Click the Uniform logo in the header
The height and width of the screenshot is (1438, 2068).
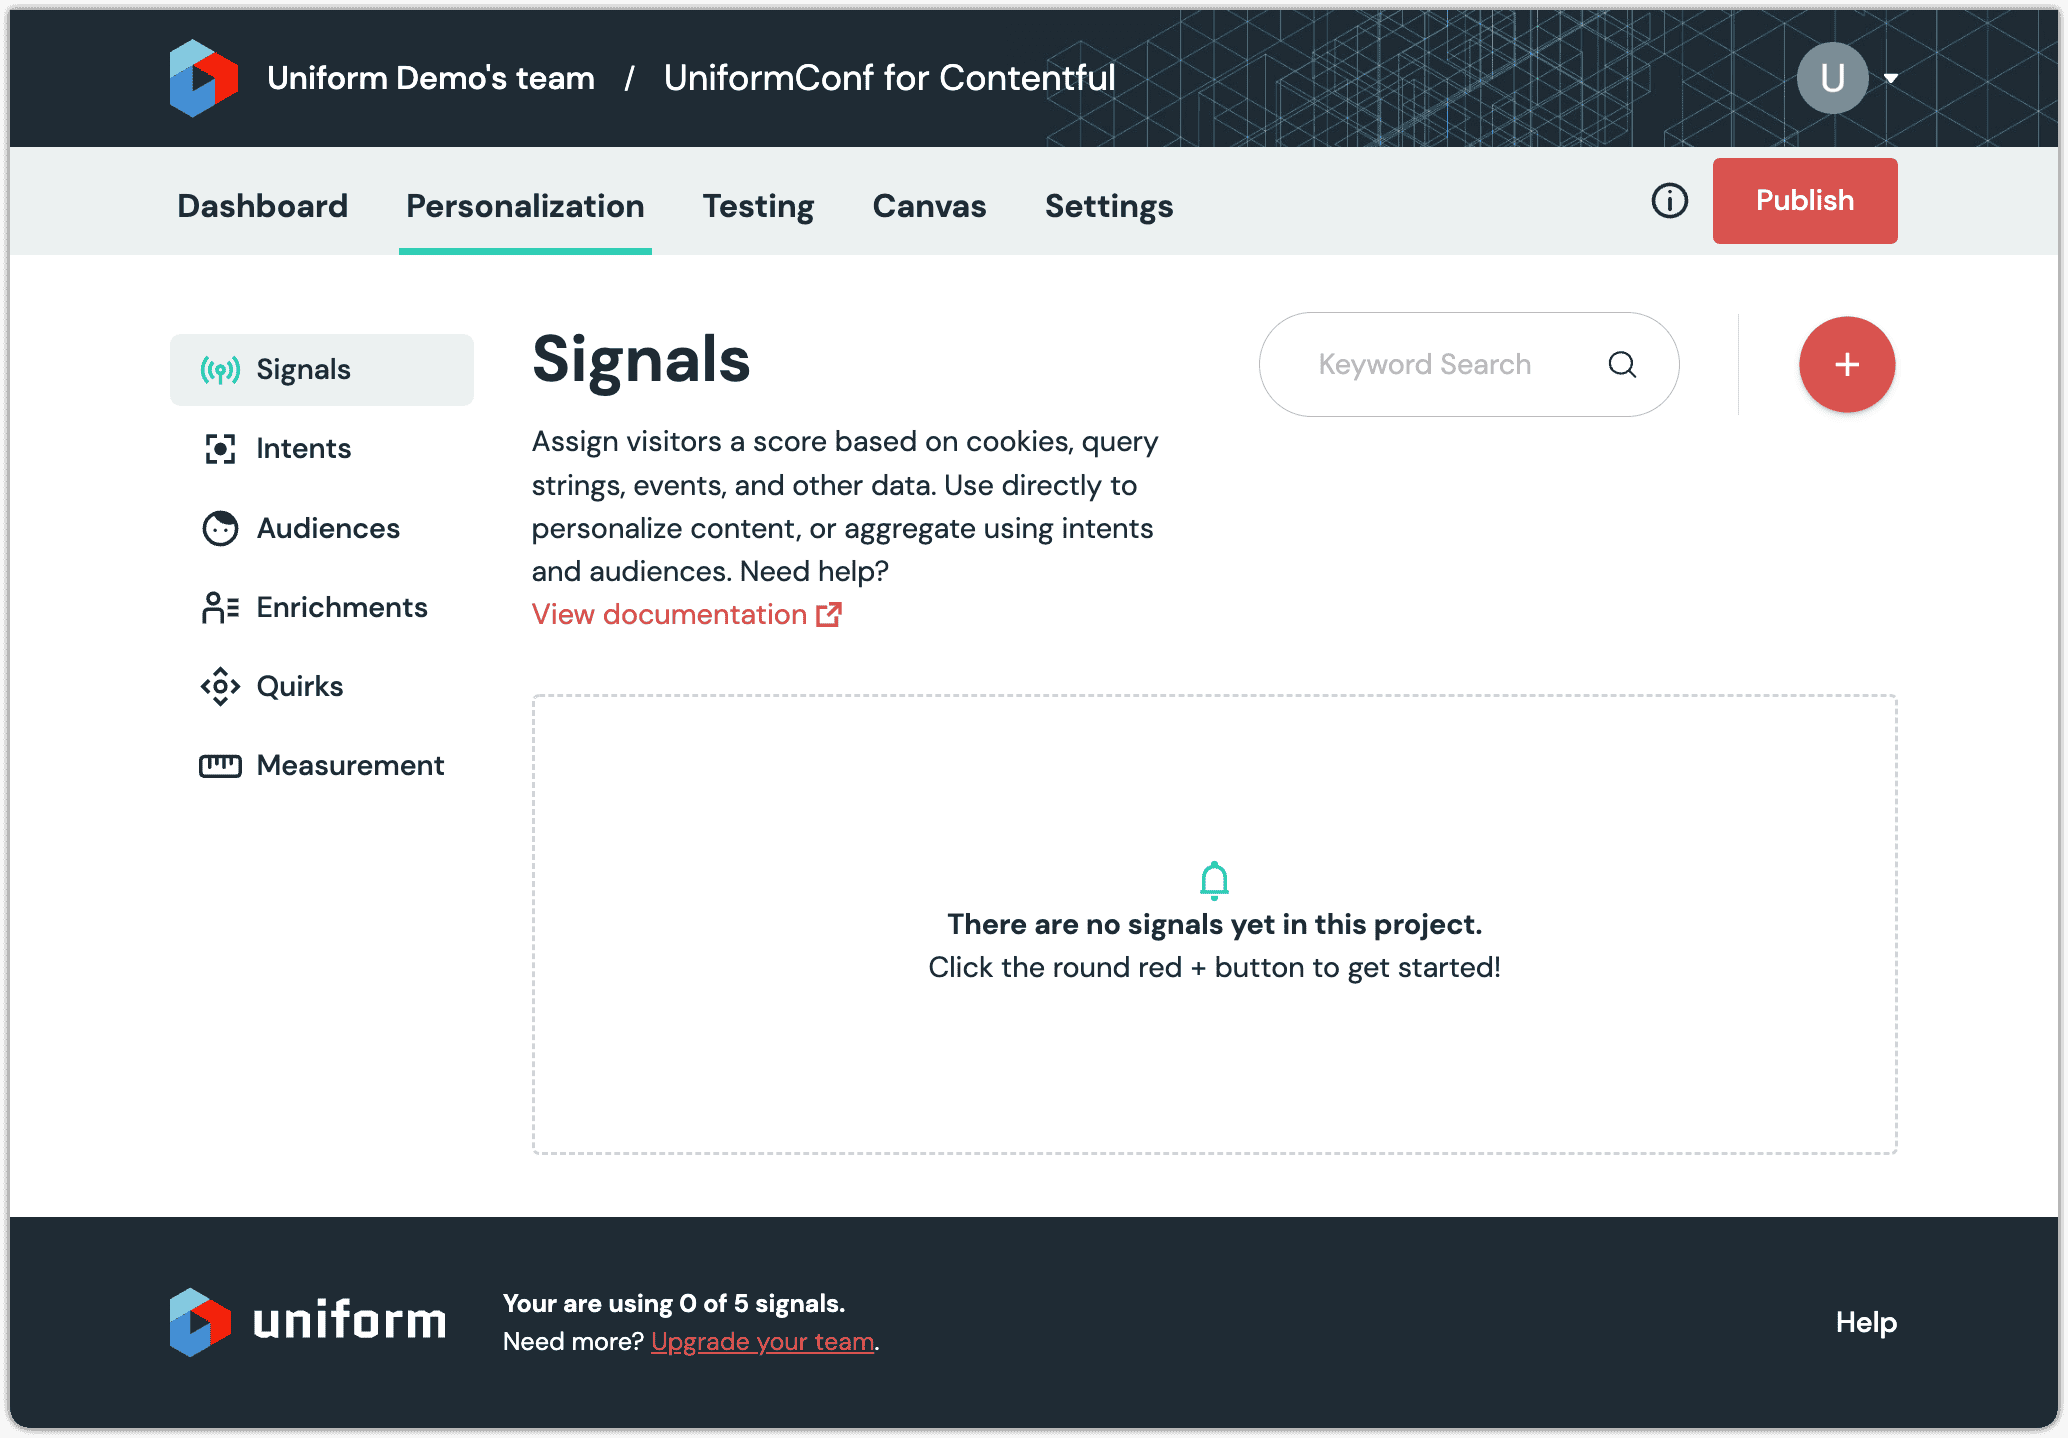204,77
